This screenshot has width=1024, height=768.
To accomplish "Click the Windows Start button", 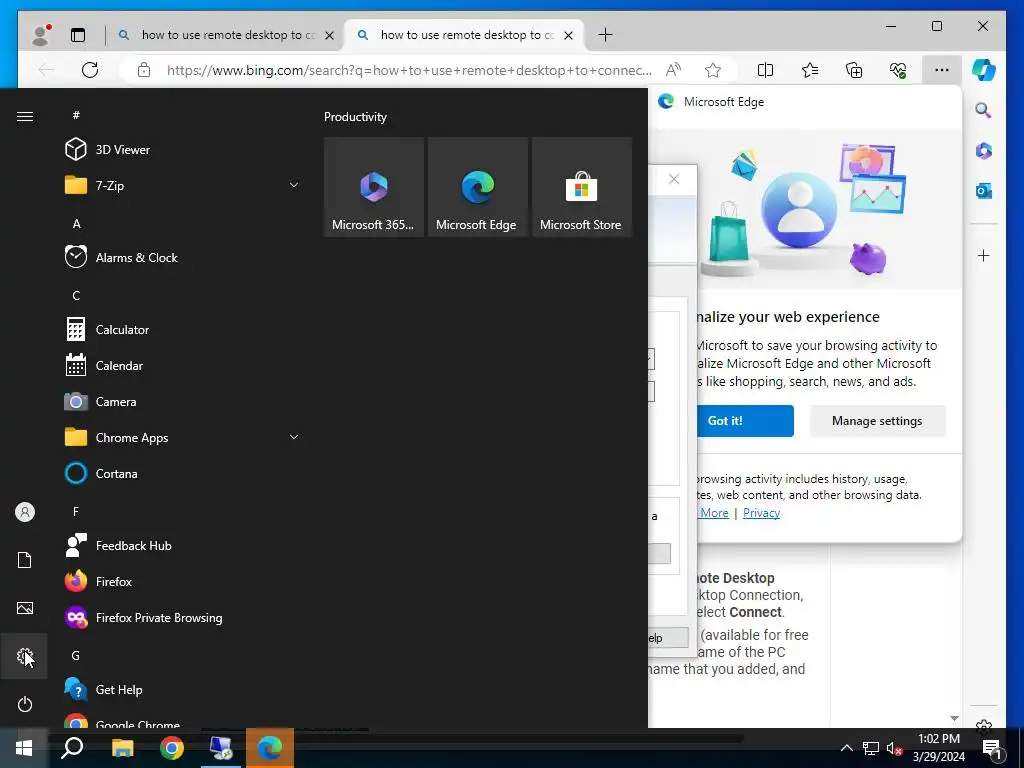I will [24, 748].
